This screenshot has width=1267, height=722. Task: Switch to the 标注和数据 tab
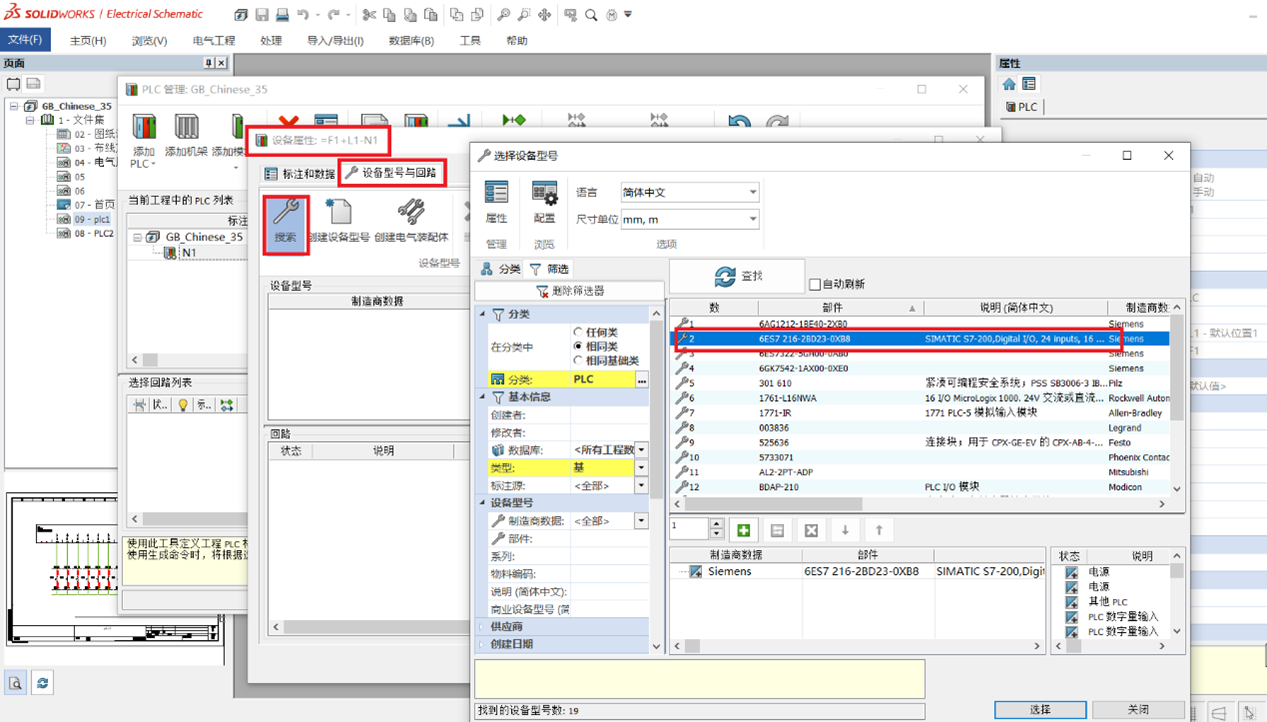coord(299,174)
